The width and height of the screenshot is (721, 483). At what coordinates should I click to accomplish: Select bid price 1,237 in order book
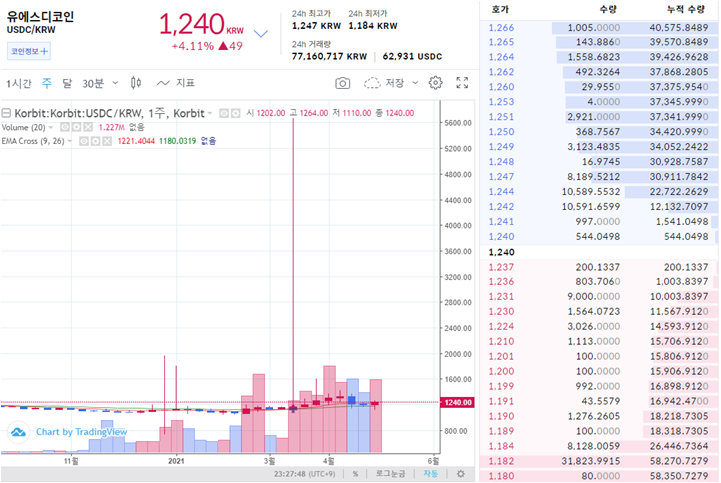click(x=501, y=267)
